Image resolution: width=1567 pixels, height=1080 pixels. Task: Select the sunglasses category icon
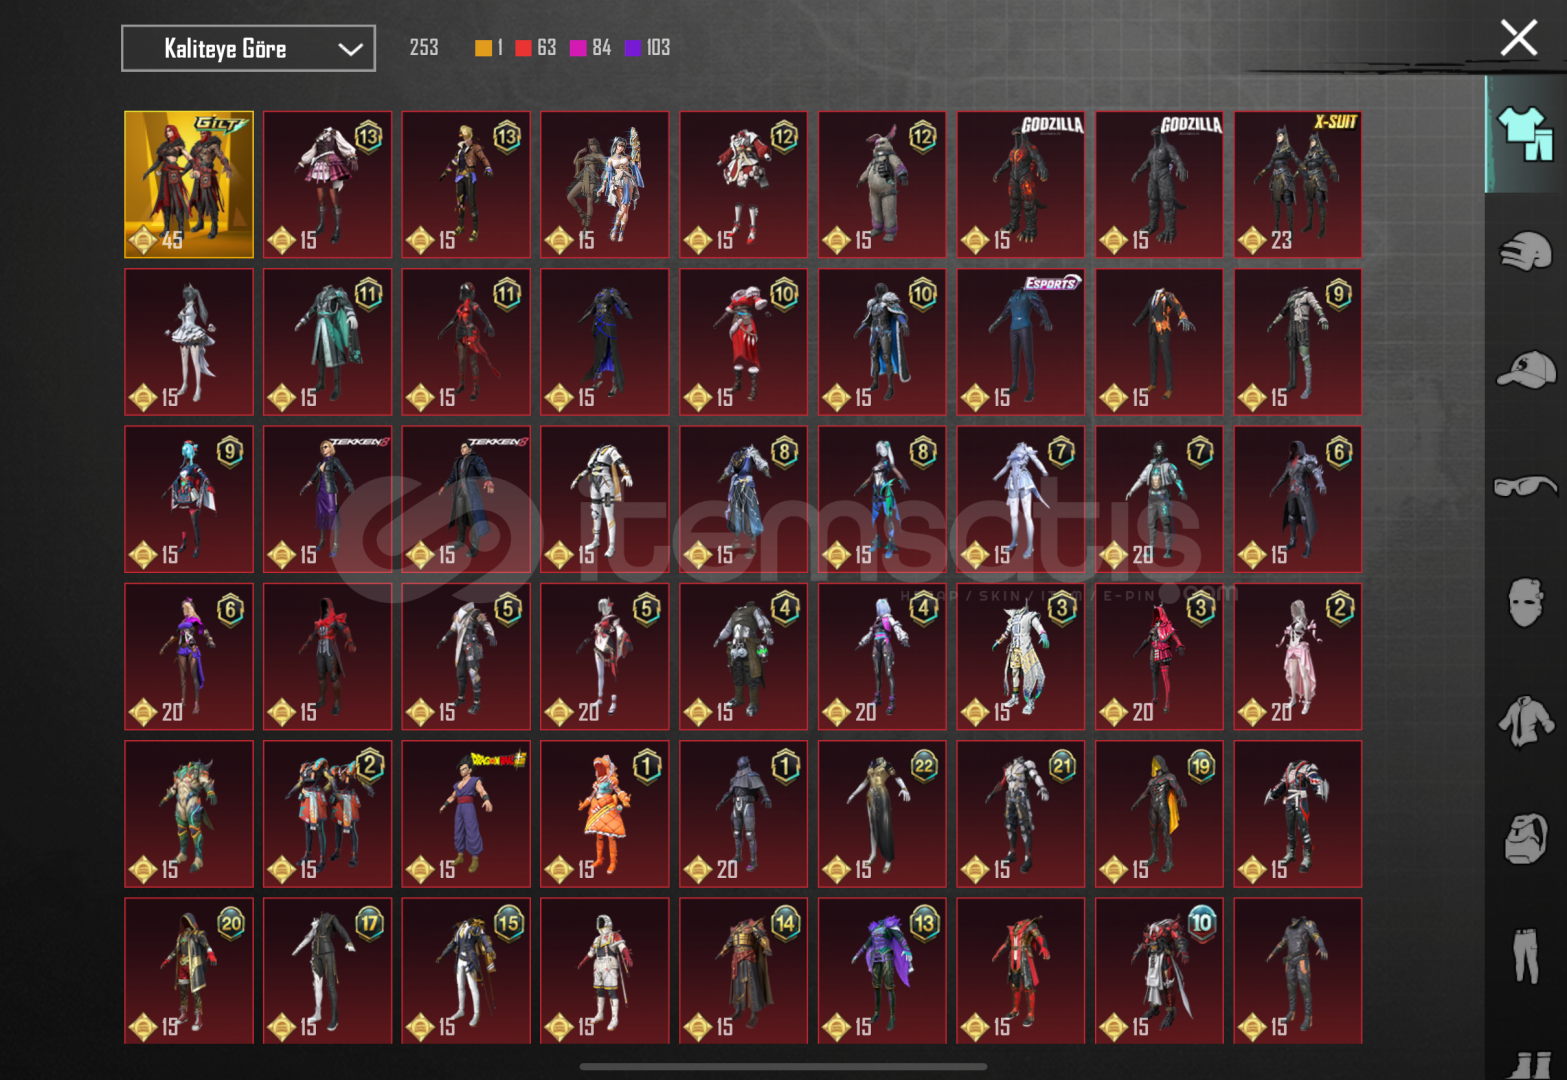1524,487
